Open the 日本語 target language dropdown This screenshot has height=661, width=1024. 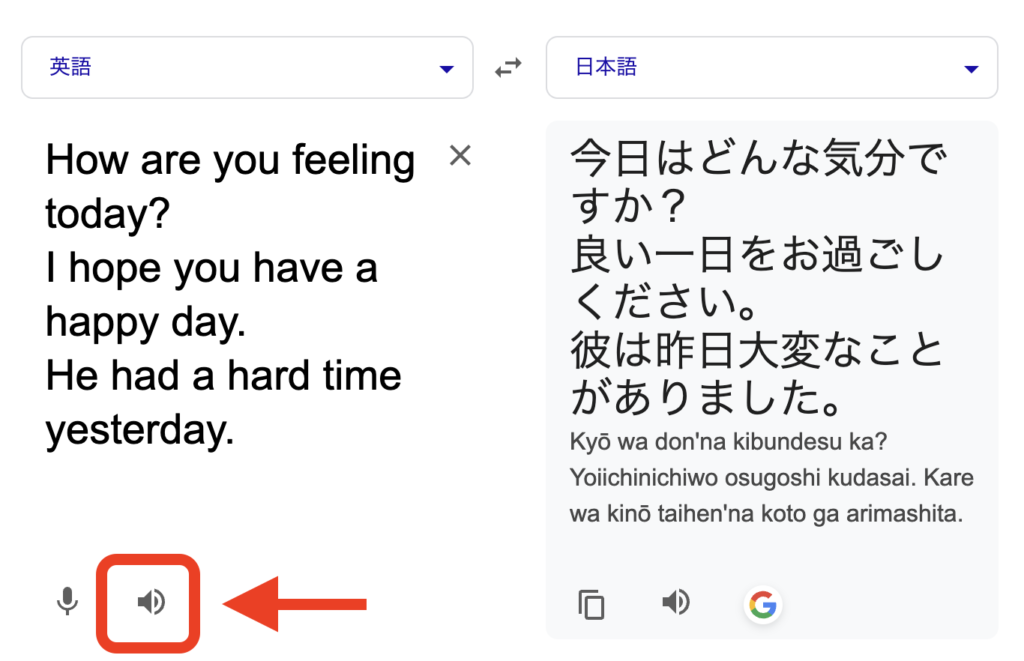(771, 68)
